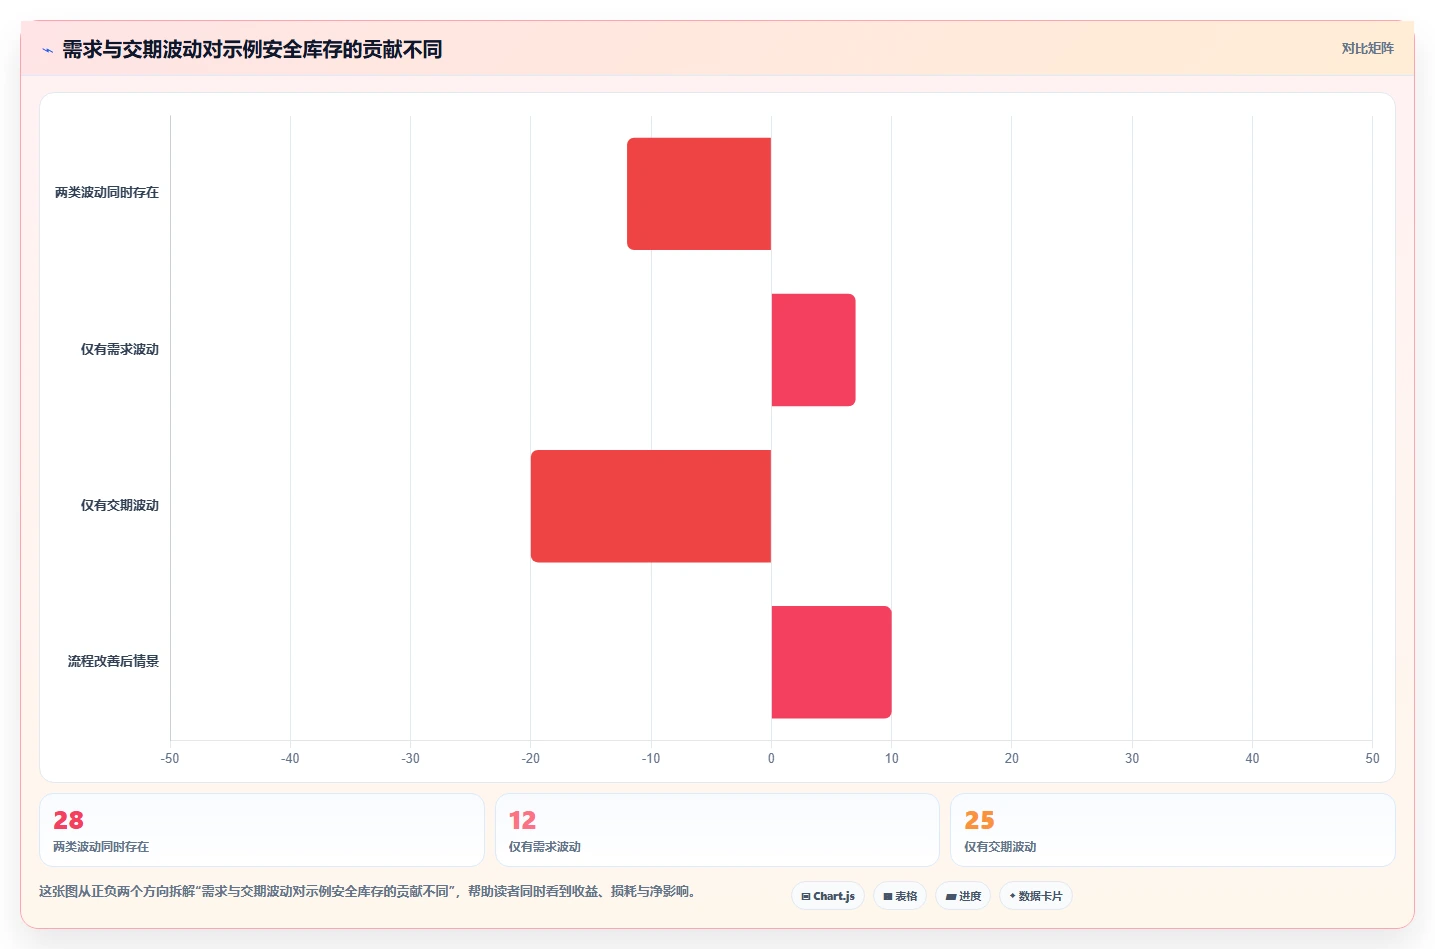Click the stat card showing 28

point(262,830)
